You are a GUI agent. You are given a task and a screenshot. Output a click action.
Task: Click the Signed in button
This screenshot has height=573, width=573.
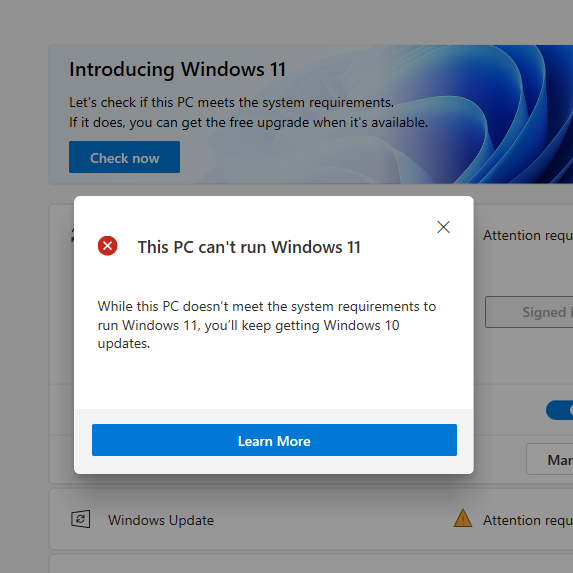(x=529, y=312)
